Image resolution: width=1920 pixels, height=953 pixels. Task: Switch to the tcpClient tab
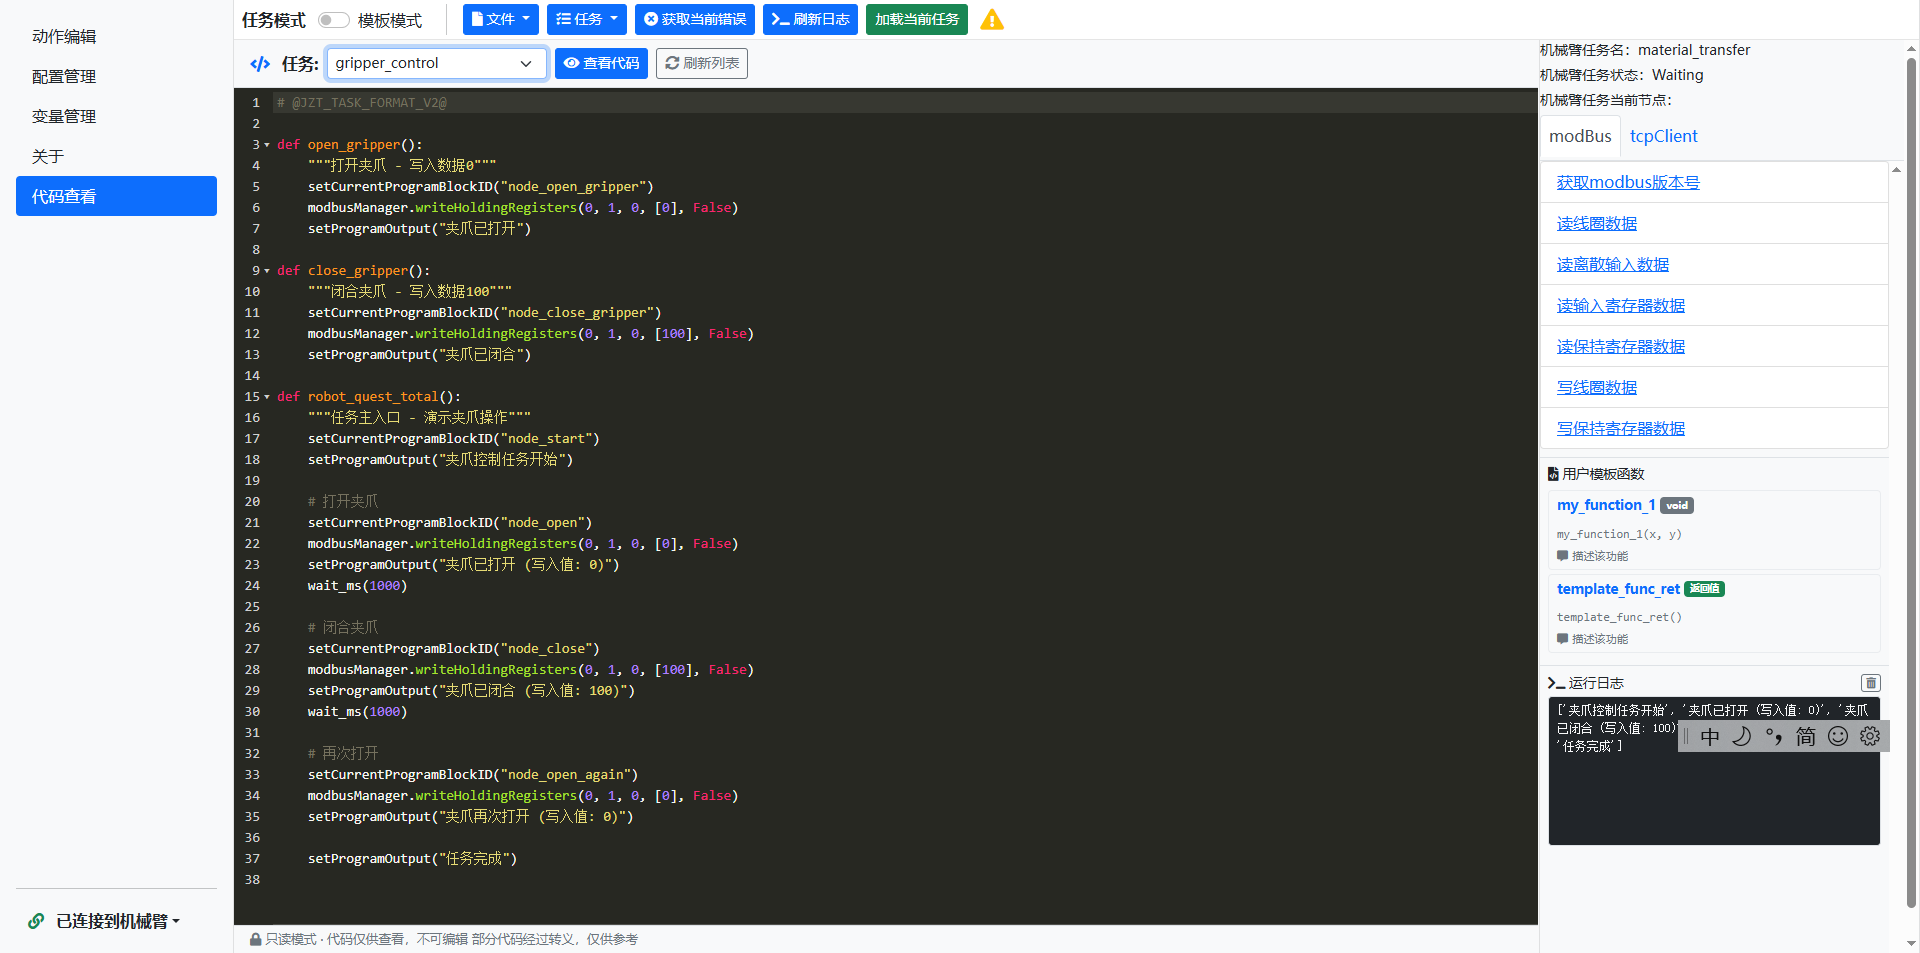click(x=1663, y=136)
